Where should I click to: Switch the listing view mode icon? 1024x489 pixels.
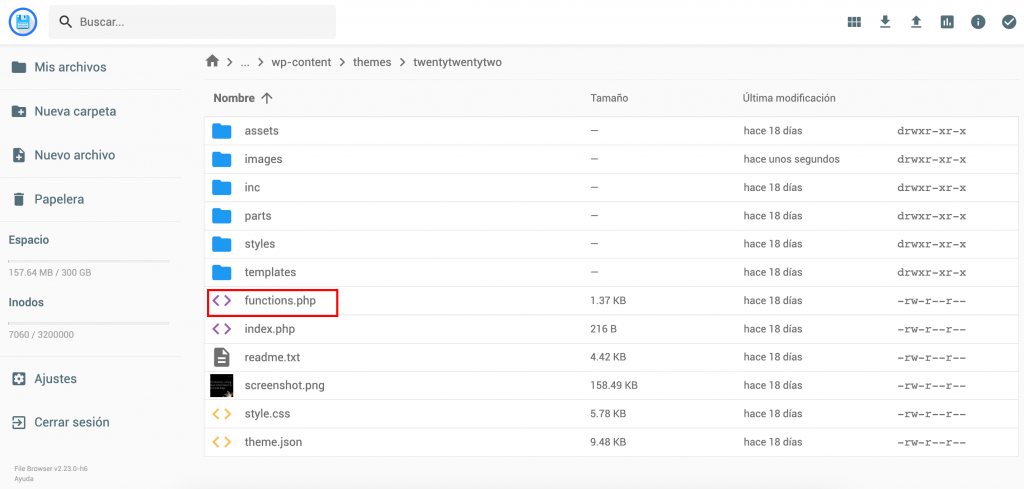coord(854,22)
